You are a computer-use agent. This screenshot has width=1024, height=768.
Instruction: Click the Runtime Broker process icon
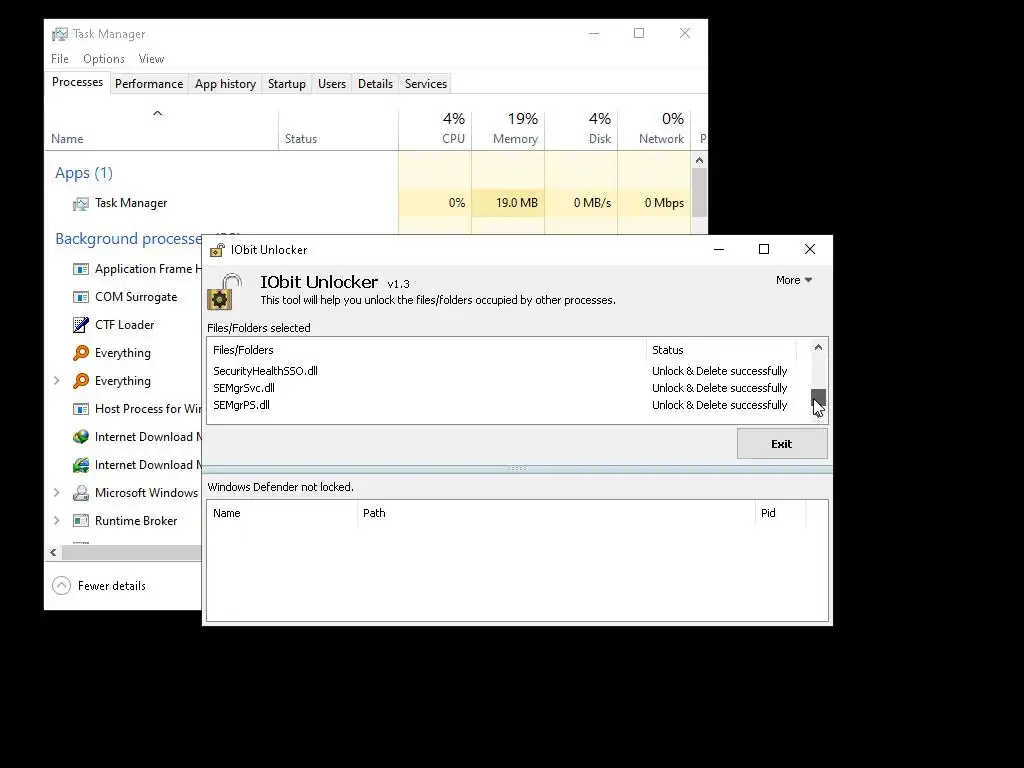pyautogui.click(x=81, y=520)
